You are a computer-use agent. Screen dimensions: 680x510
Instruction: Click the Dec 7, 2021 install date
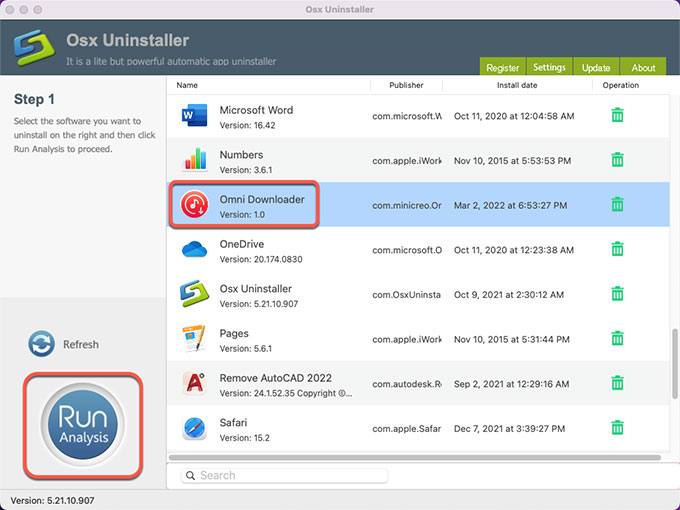pyautogui.click(x=509, y=429)
